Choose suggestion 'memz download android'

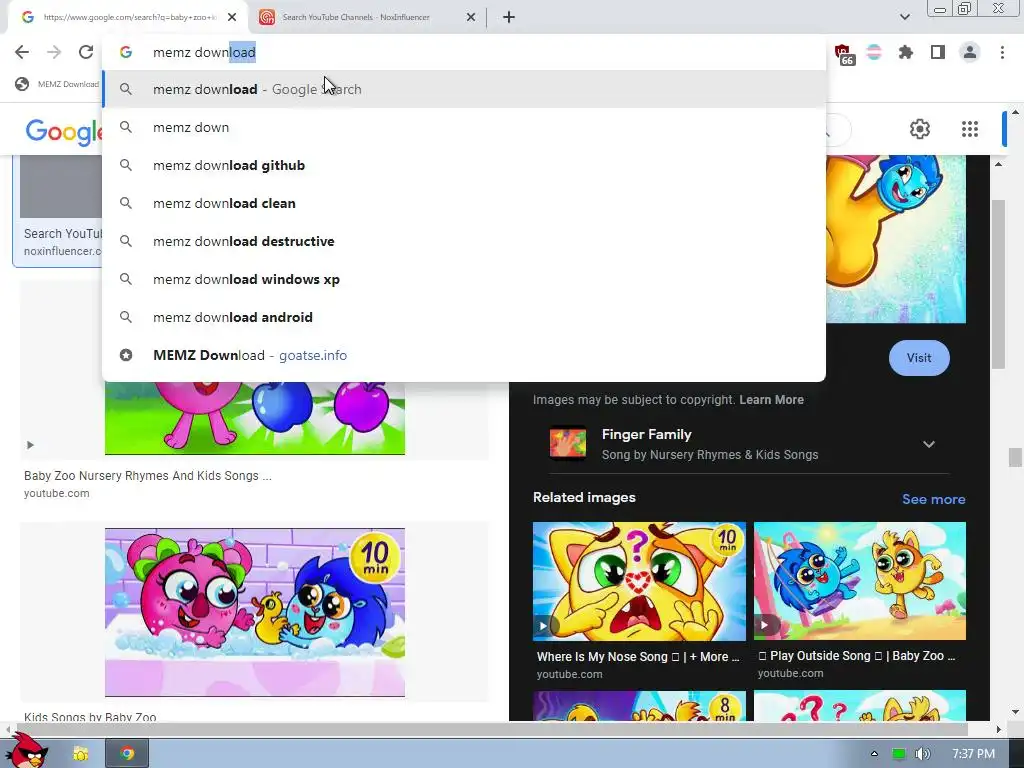click(464, 317)
